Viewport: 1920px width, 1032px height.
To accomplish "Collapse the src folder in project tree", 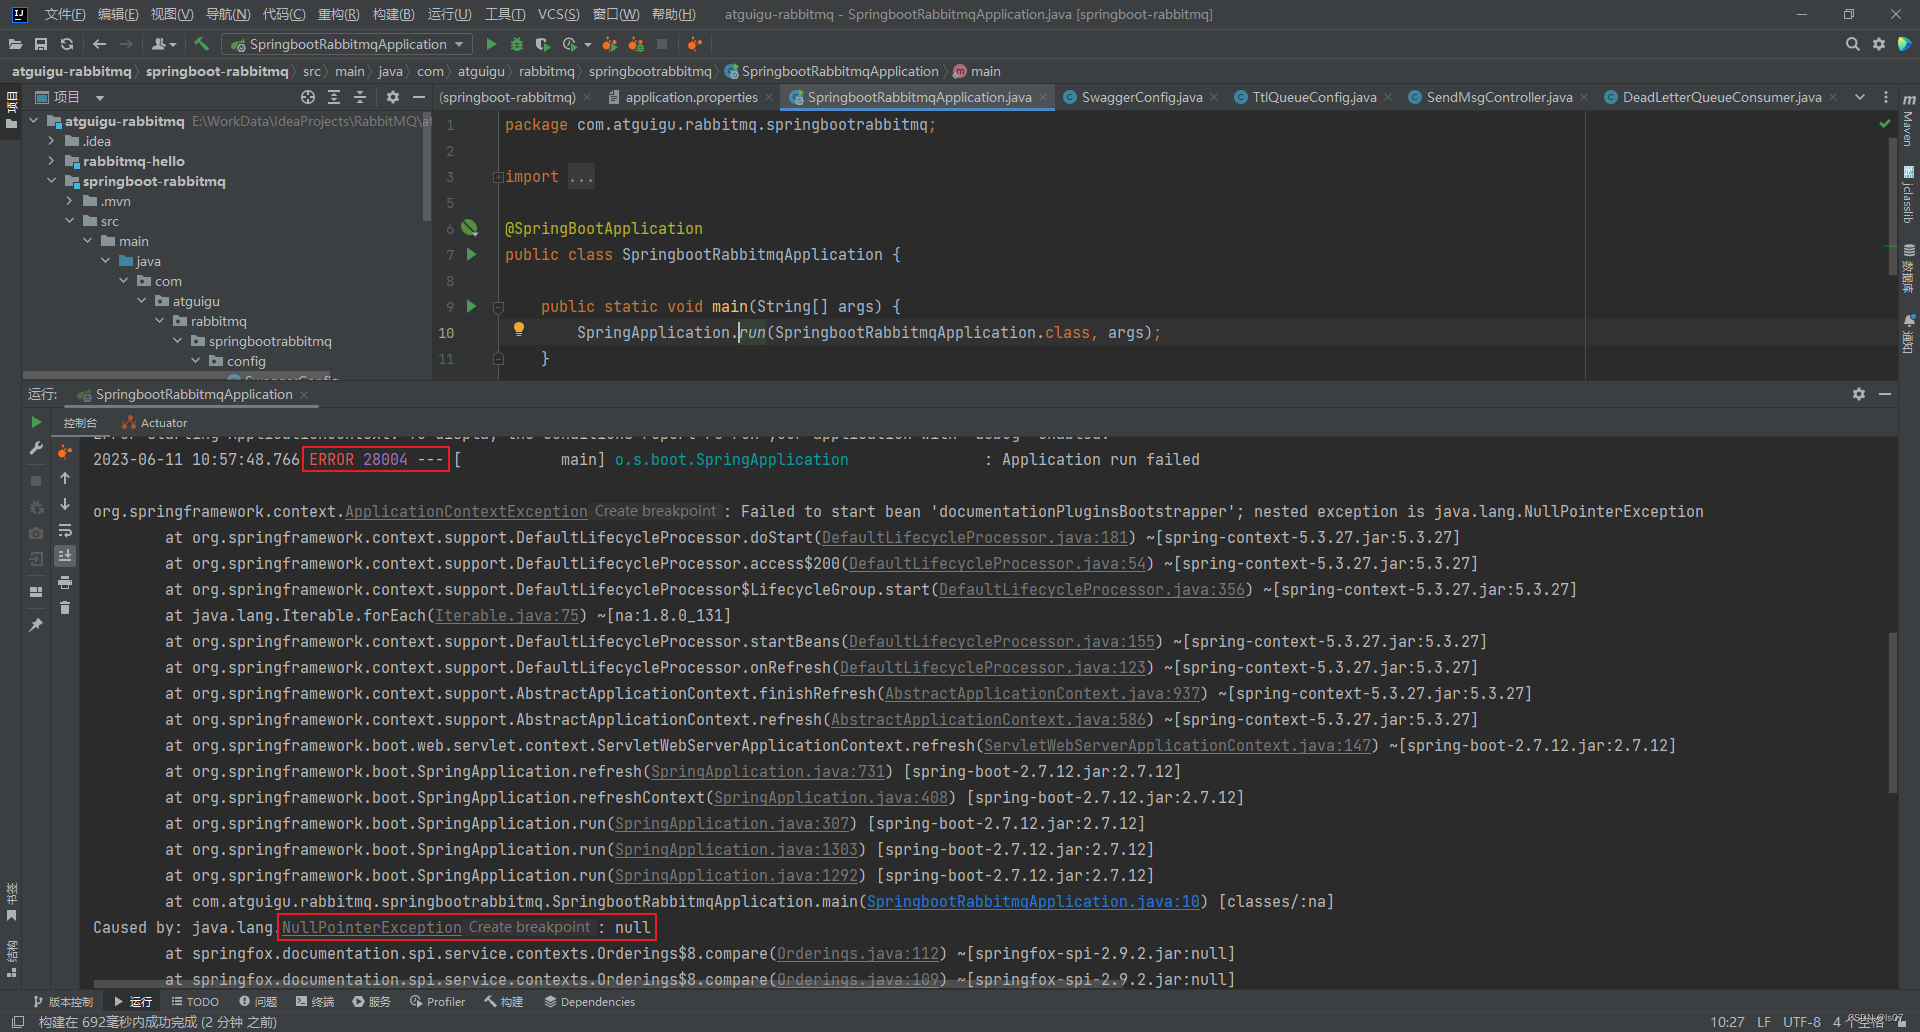I will [69, 221].
